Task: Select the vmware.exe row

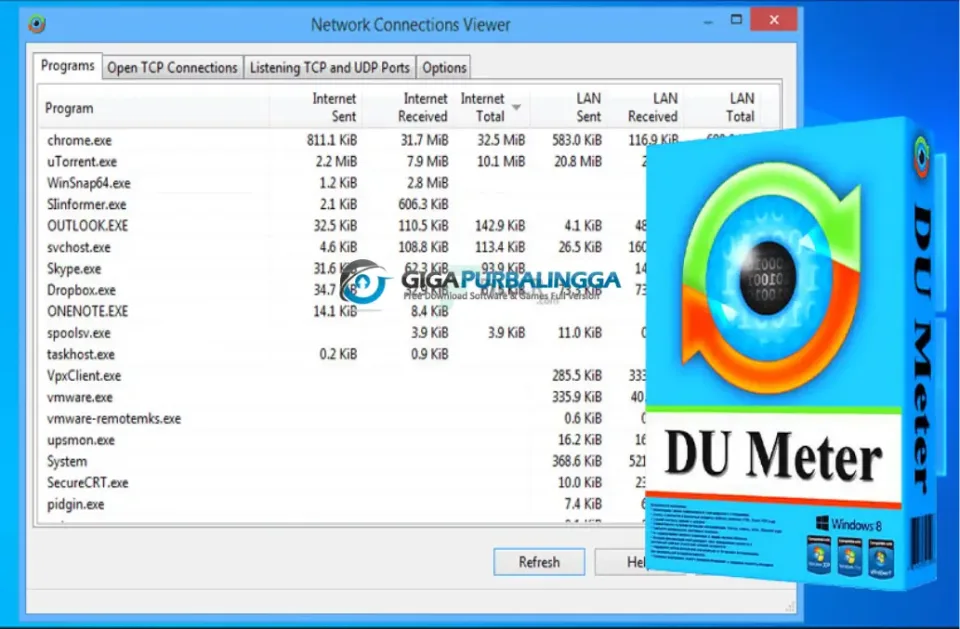Action: point(343,397)
